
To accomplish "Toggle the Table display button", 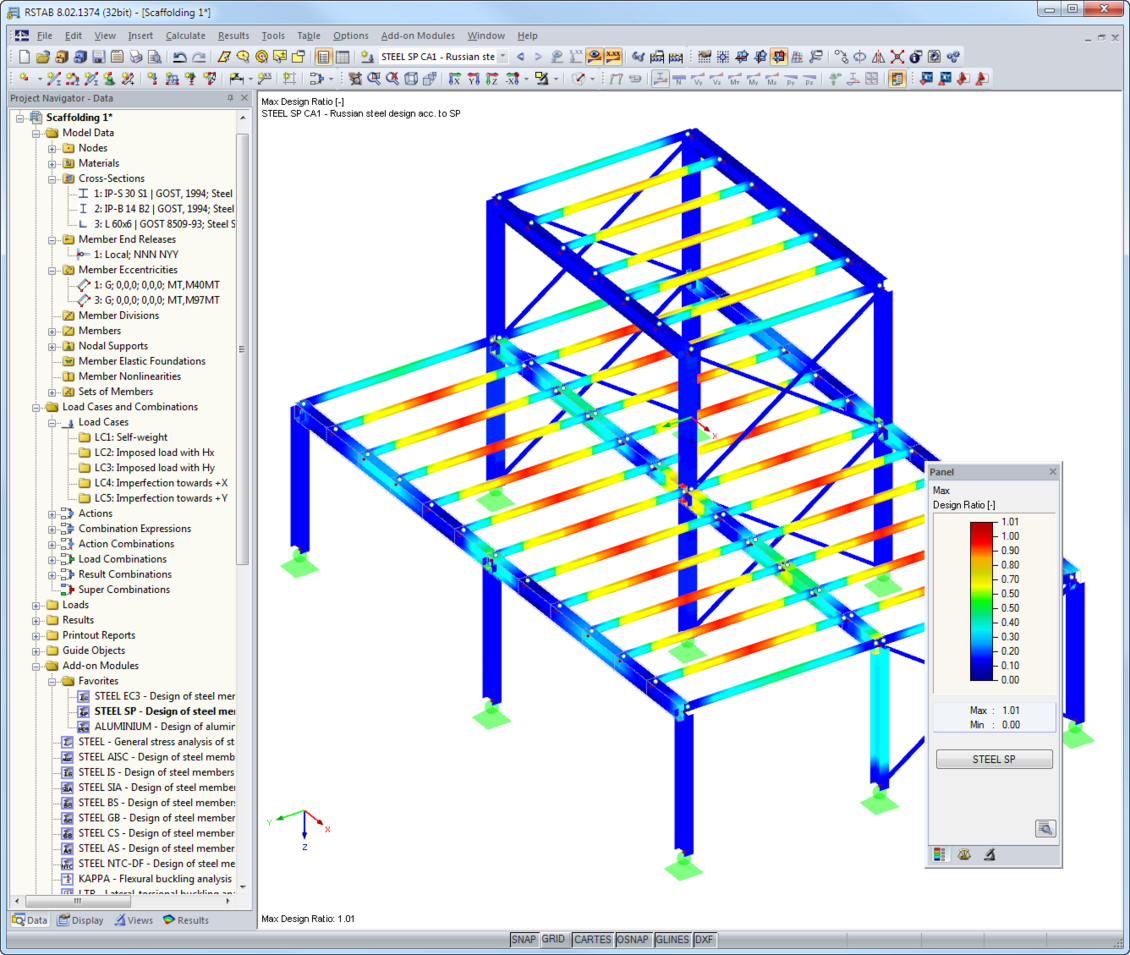I will point(342,57).
